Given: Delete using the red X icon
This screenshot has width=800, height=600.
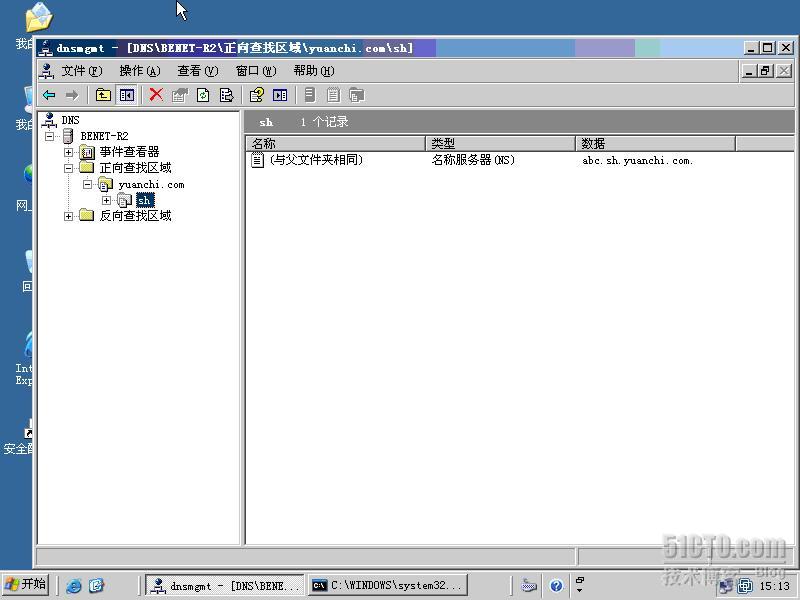Looking at the screenshot, I should [156, 94].
